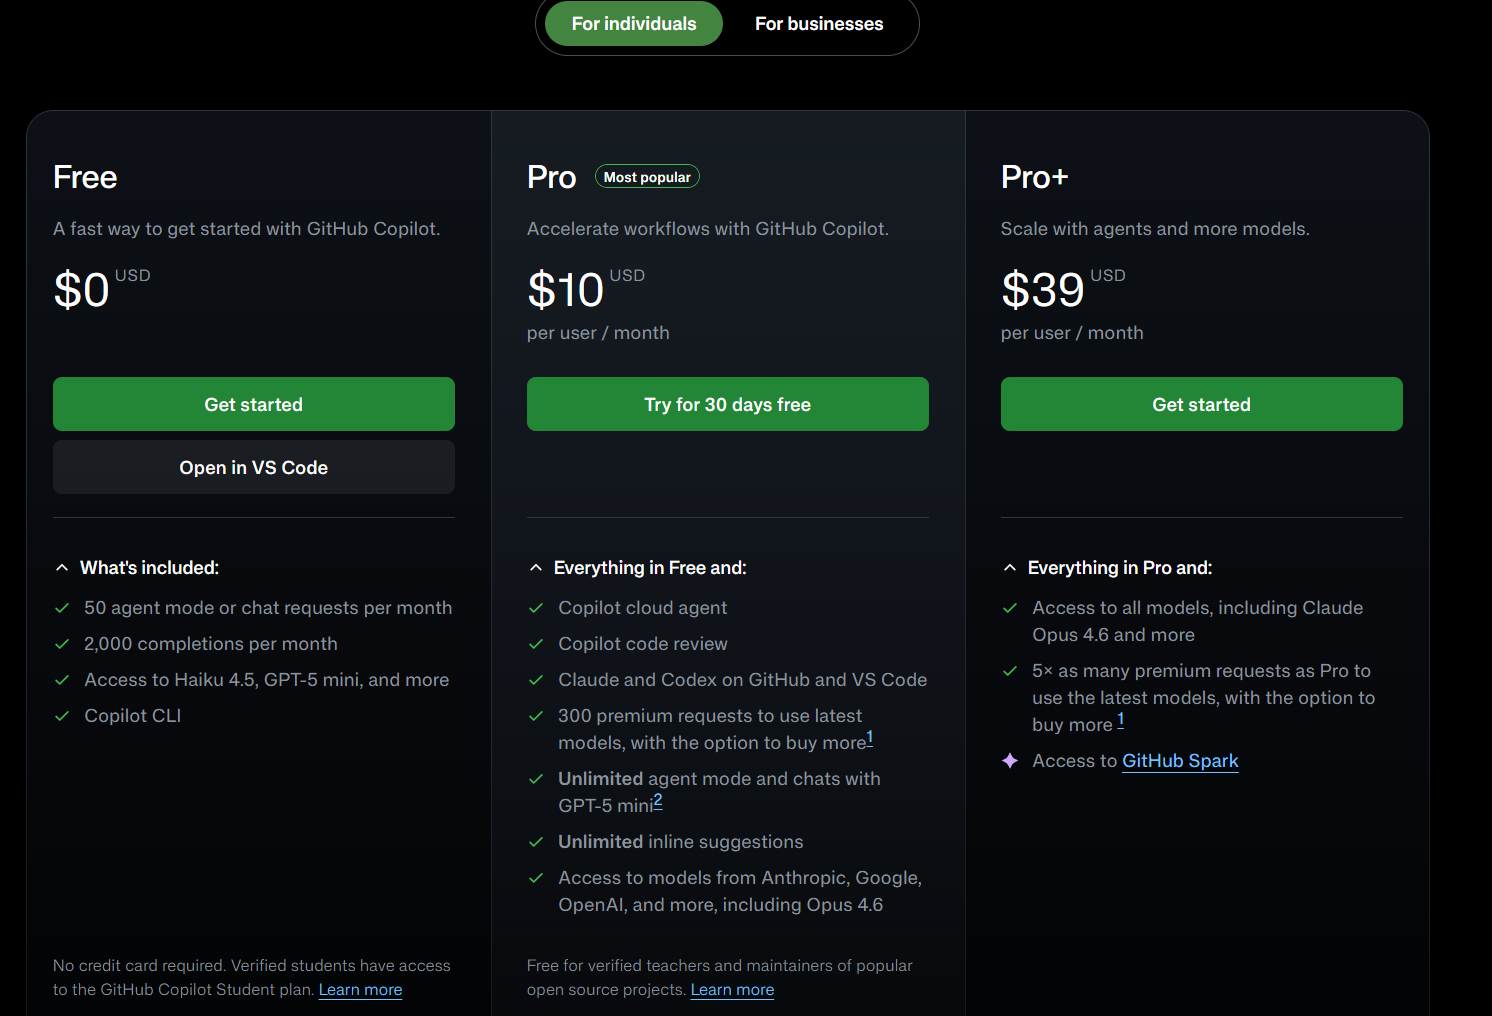Click the checkmark beside "Unlimited inline suggestions"

point(536,842)
